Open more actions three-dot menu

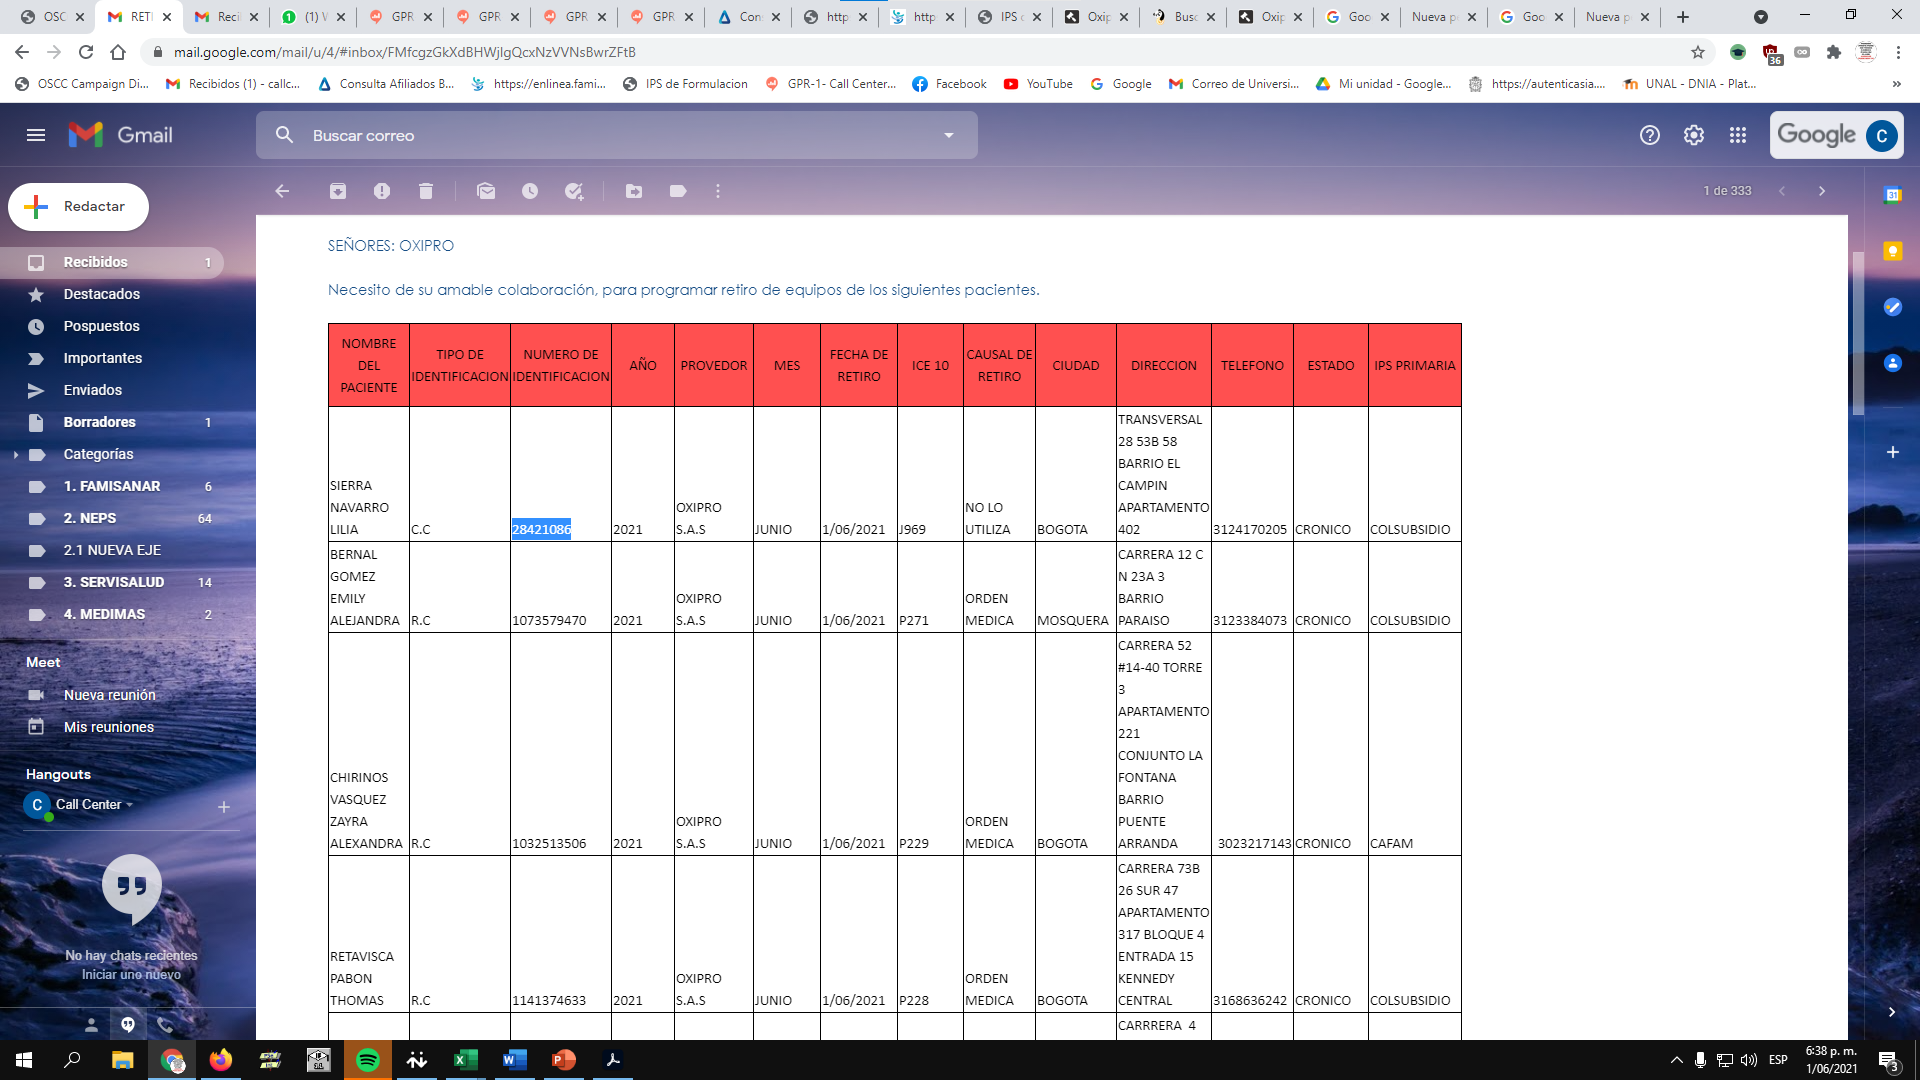(718, 191)
